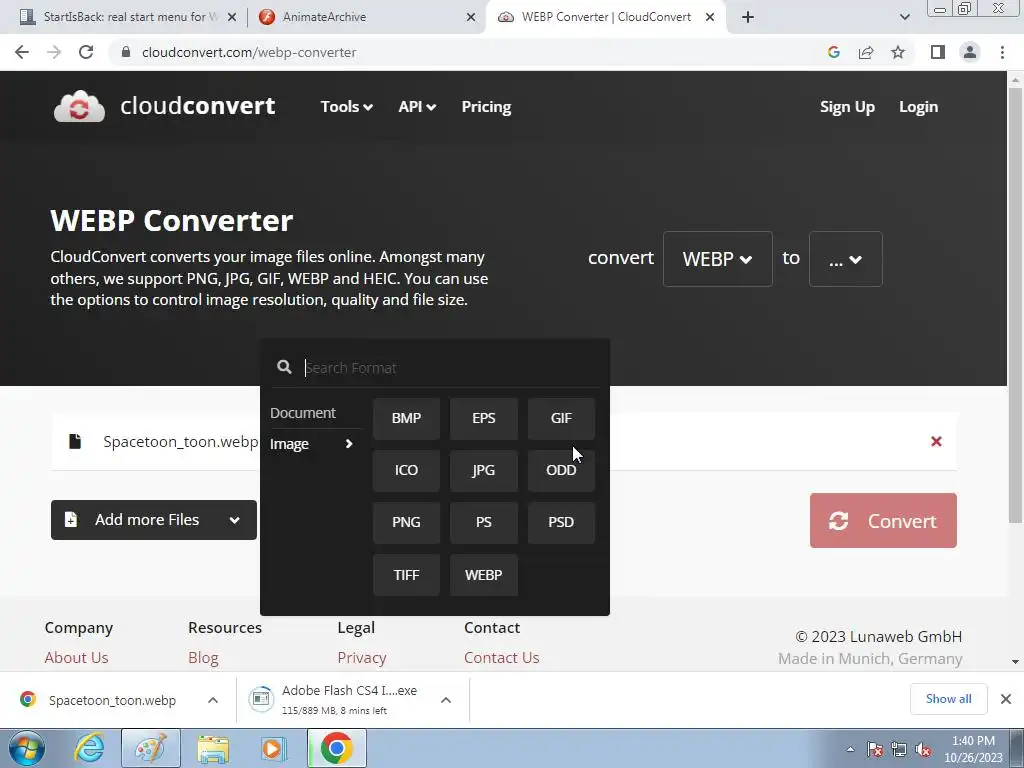Open Paint from the taskbar
Image resolution: width=1024 pixels, height=768 pixels.
[x=151, y=748]
